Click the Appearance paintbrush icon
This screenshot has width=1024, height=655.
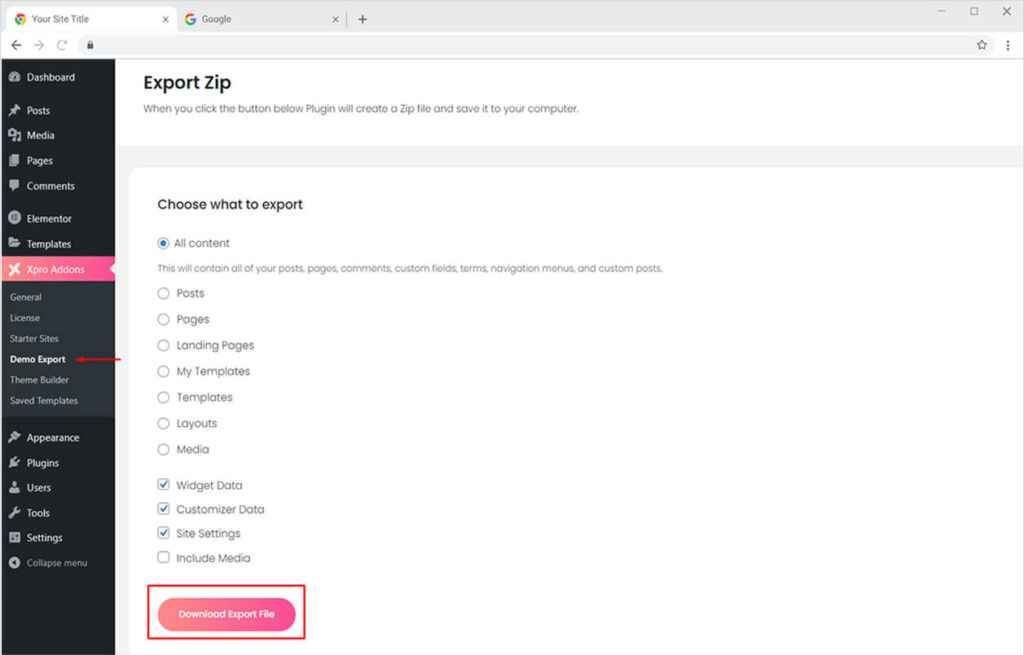(x=15, y=437)
